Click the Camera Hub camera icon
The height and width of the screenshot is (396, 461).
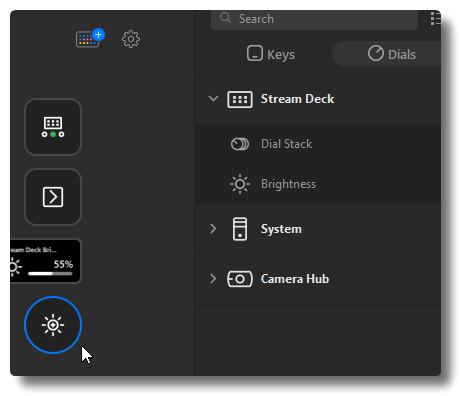point(240,279)
